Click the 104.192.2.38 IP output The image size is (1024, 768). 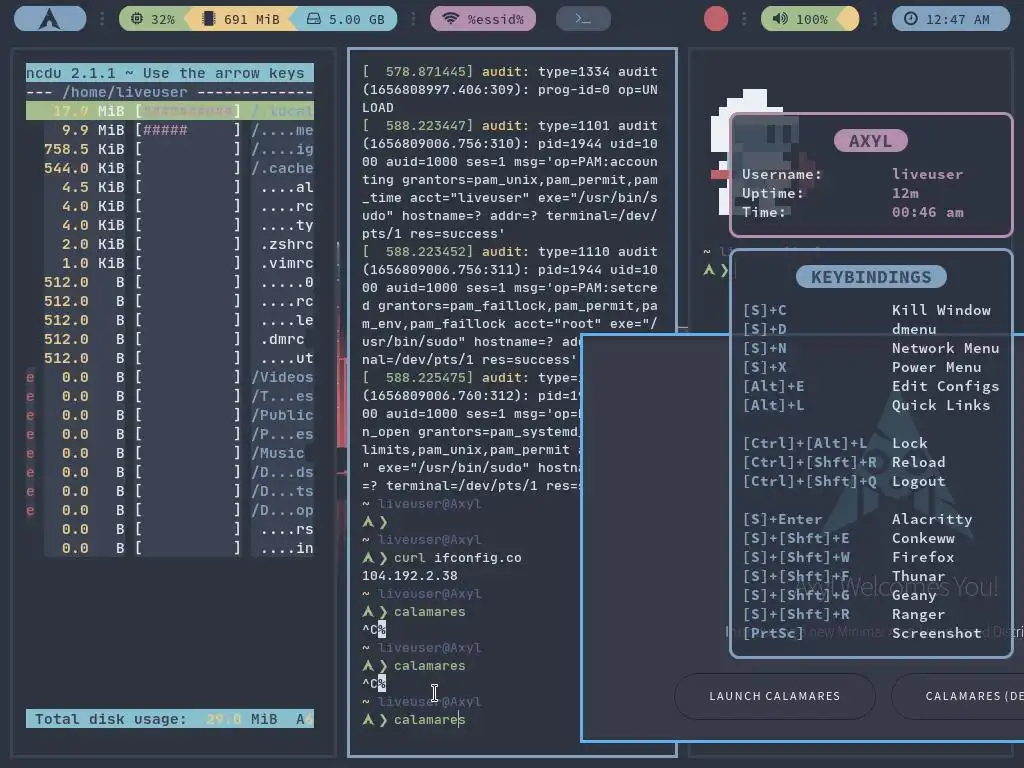tap(409, 575)
